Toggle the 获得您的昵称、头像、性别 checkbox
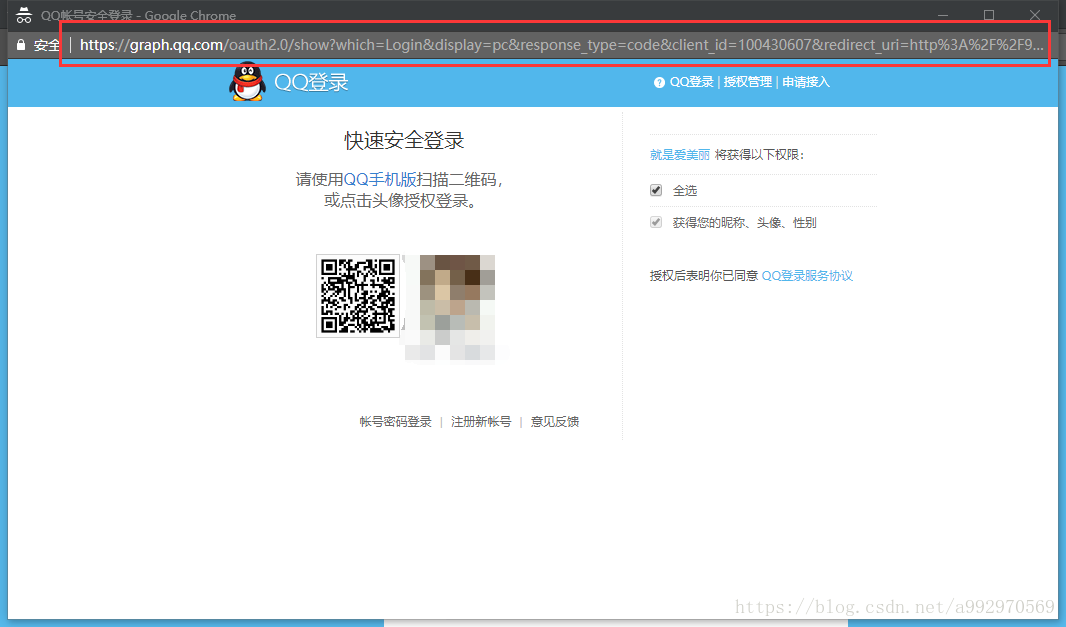 (x=656, y=222)
